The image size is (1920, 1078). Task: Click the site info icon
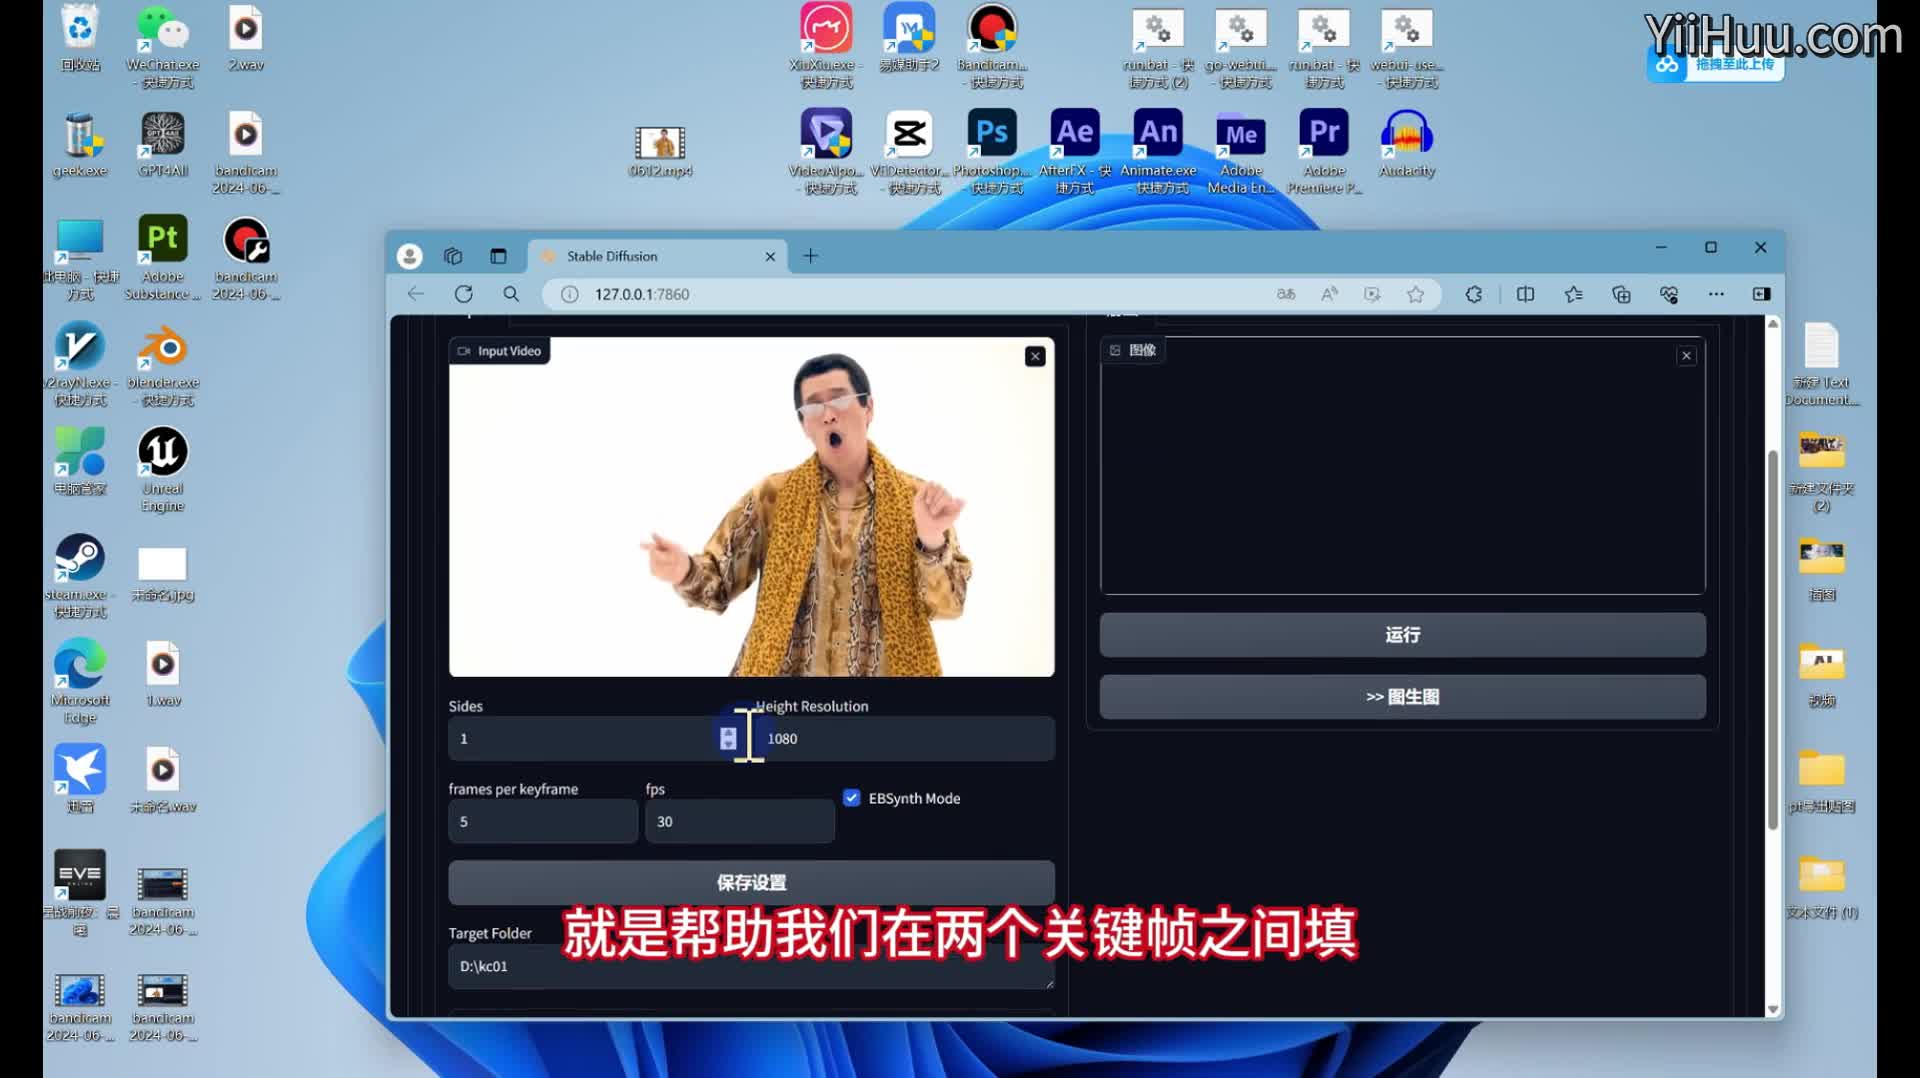coord(569,294)
